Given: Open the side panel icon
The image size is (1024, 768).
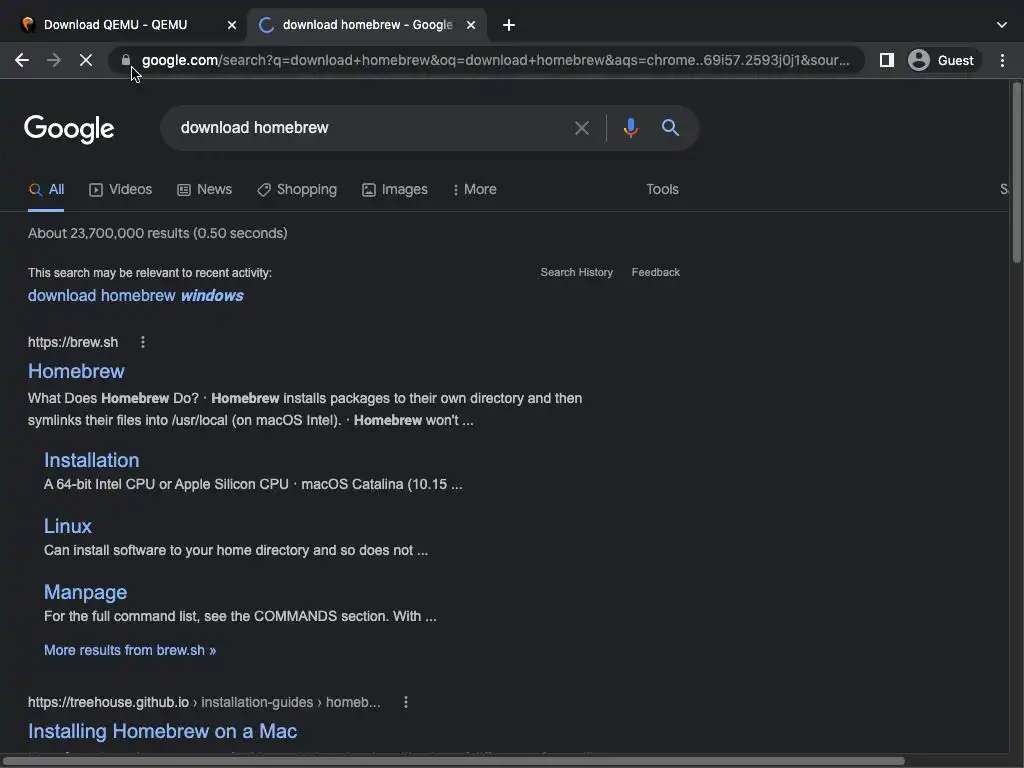Looking at the screenshot, I should [886, 60].
